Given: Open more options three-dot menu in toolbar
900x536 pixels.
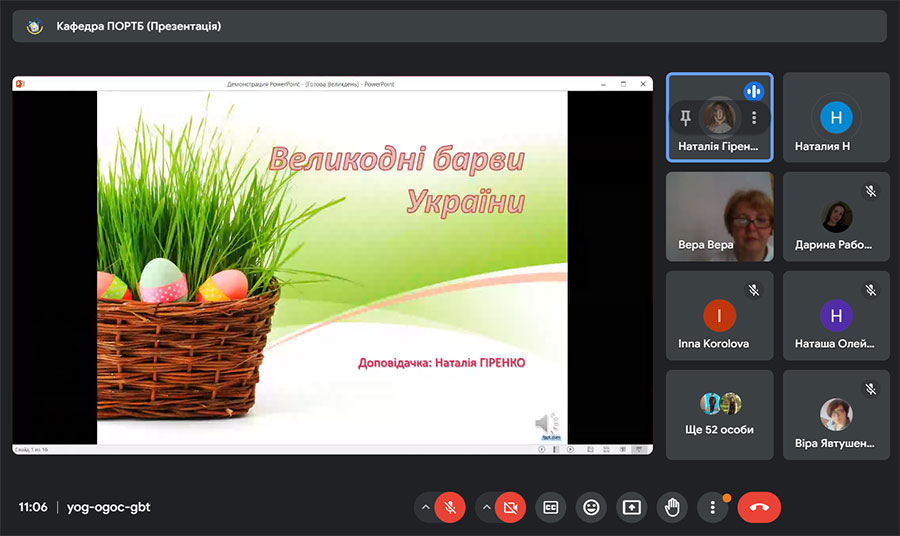Looking at the screenshot, I should (x=712, y=507).
